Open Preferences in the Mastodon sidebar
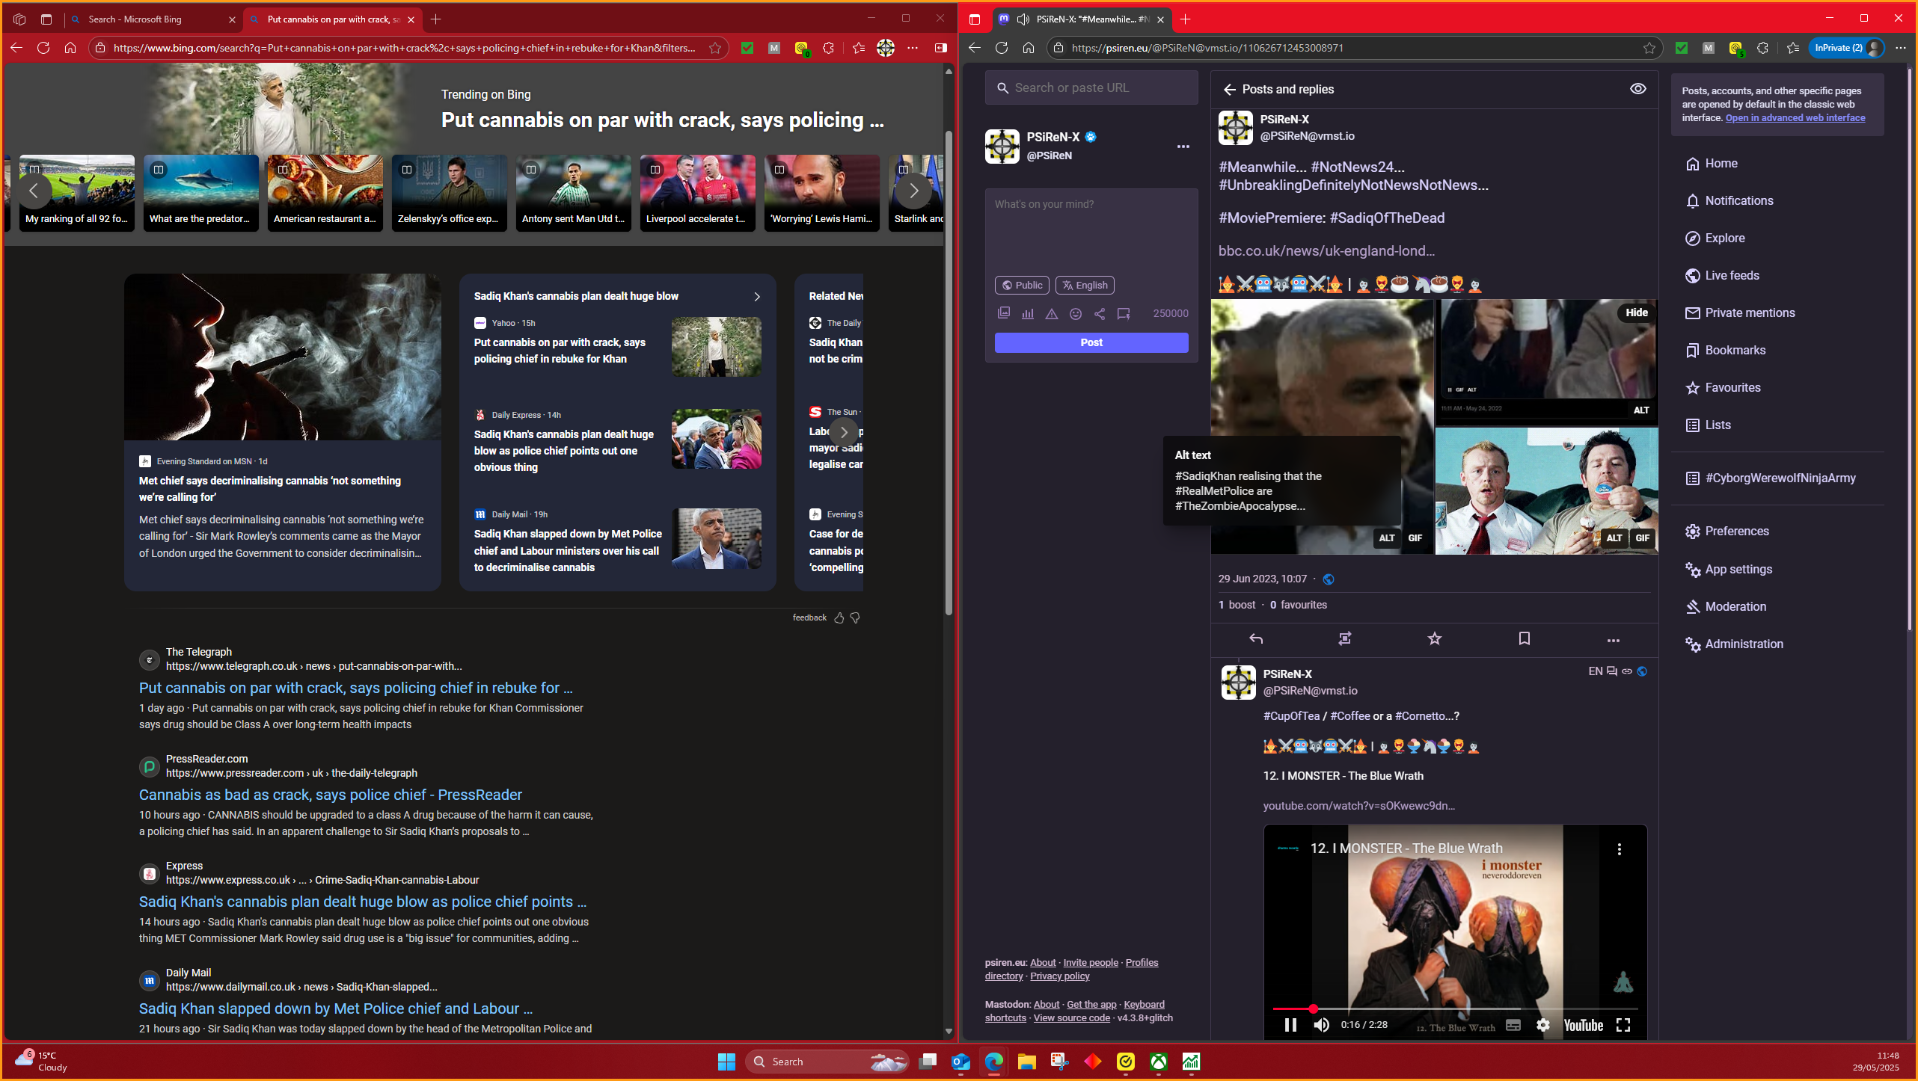1918x1081 pixels. click(1727, 531)
